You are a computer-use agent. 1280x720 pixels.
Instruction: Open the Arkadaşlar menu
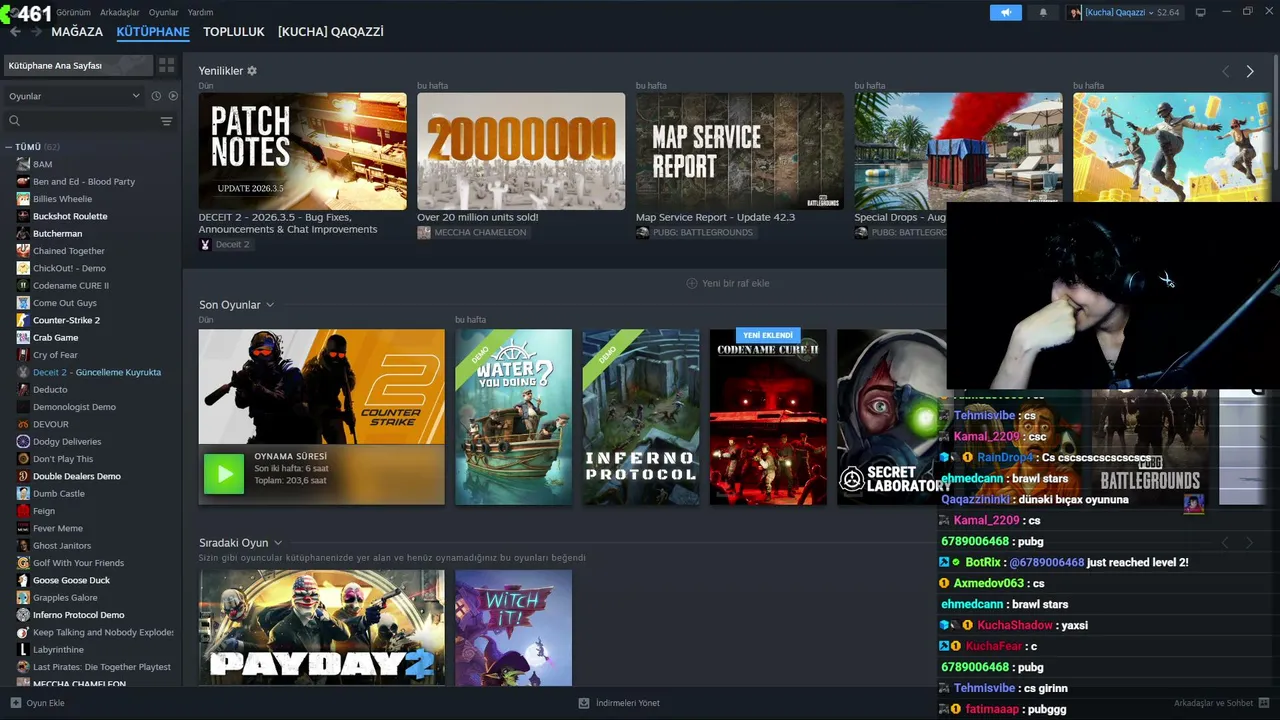click(120, 12)
